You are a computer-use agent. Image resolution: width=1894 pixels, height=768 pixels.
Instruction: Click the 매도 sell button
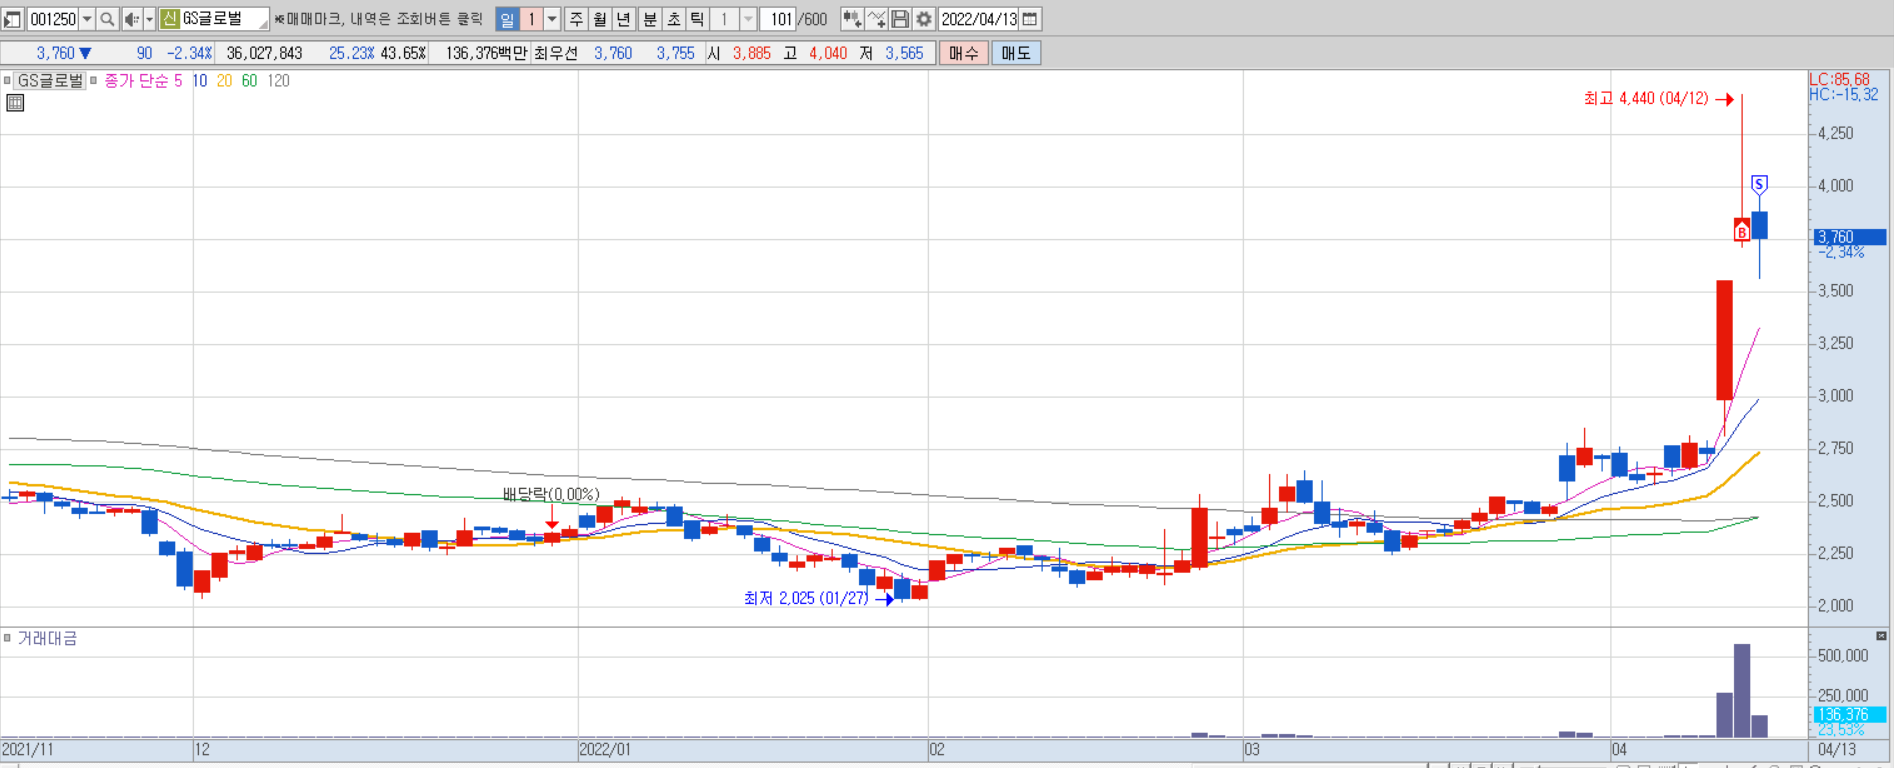[x=1016, y=53]
